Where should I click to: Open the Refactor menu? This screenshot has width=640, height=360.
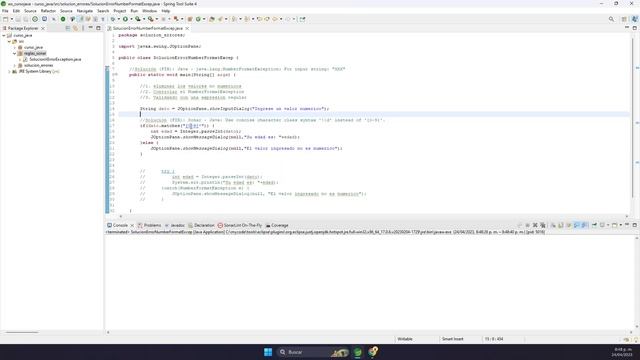(x=48, y=11)
